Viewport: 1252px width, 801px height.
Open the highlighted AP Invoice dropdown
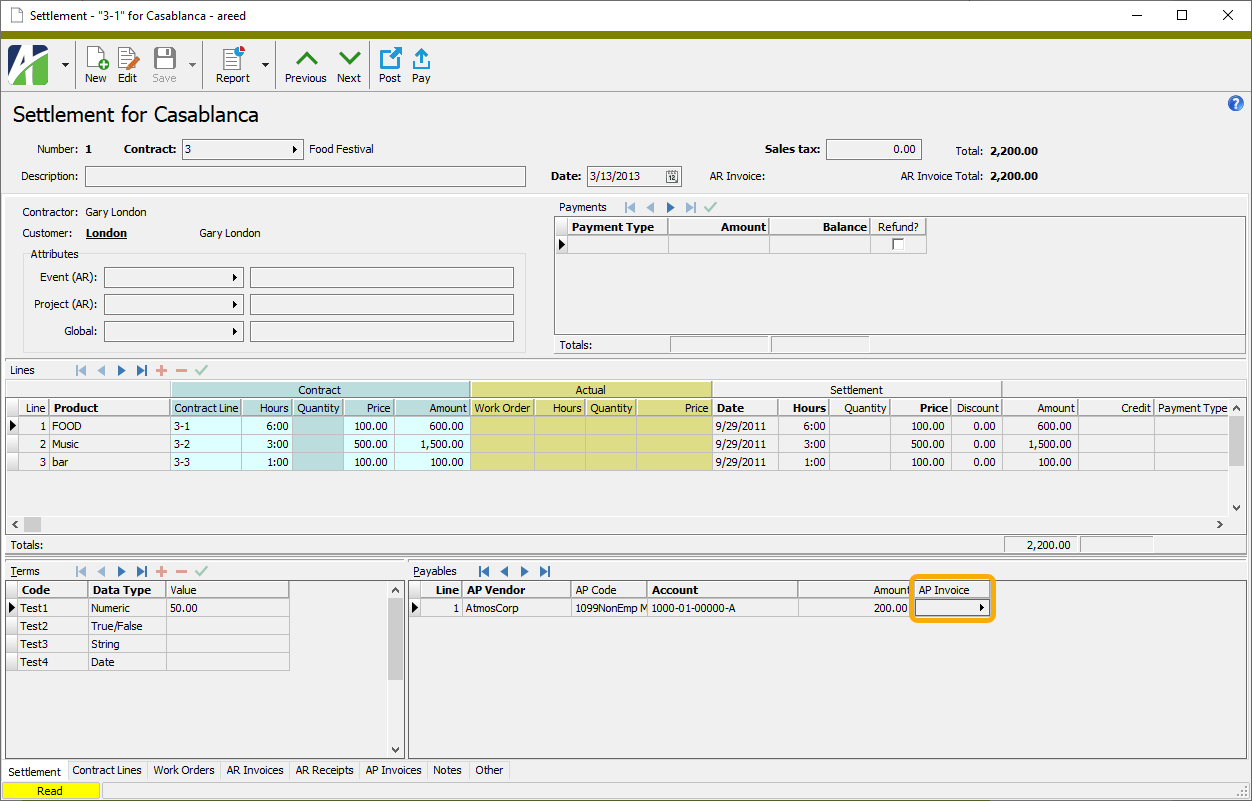pos(981,607)
